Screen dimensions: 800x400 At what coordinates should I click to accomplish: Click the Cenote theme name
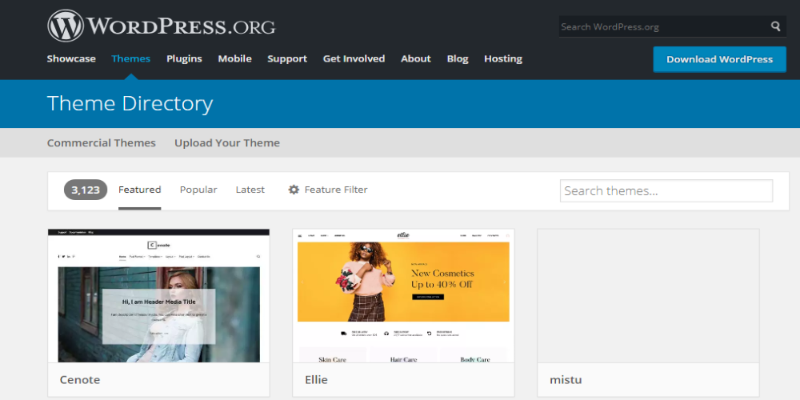[x=80, y=380]
